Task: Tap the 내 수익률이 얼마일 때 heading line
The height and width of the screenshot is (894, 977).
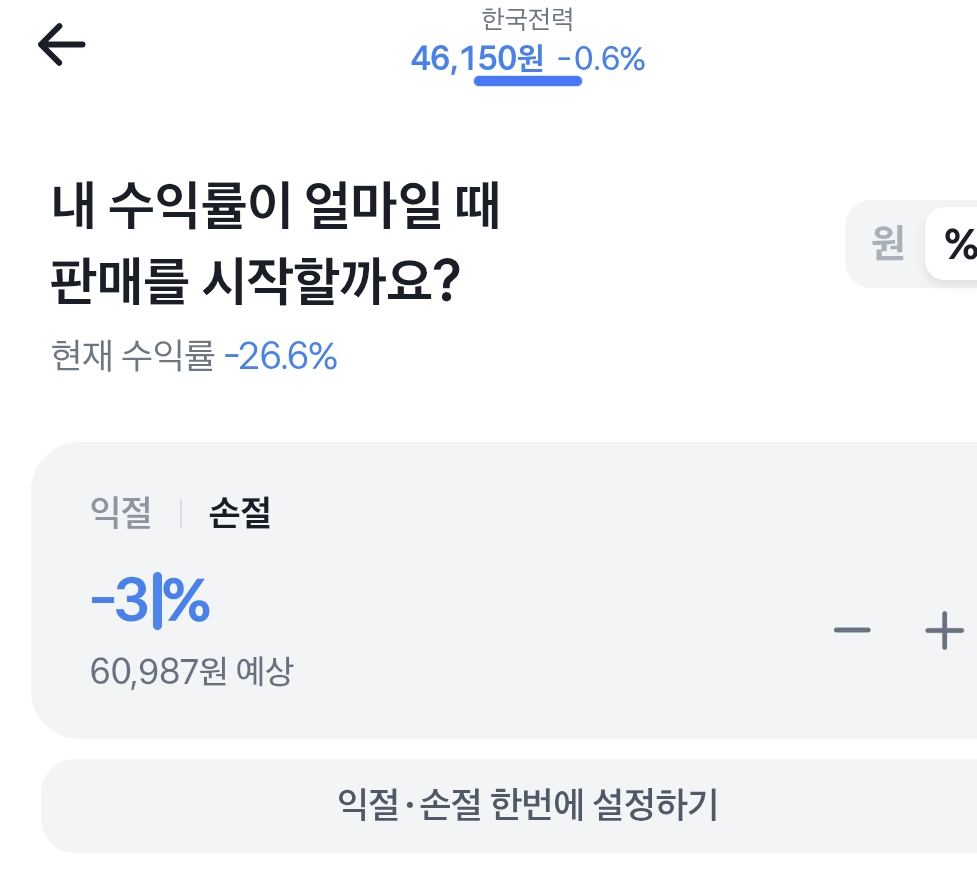Action: tap(274, 212)
